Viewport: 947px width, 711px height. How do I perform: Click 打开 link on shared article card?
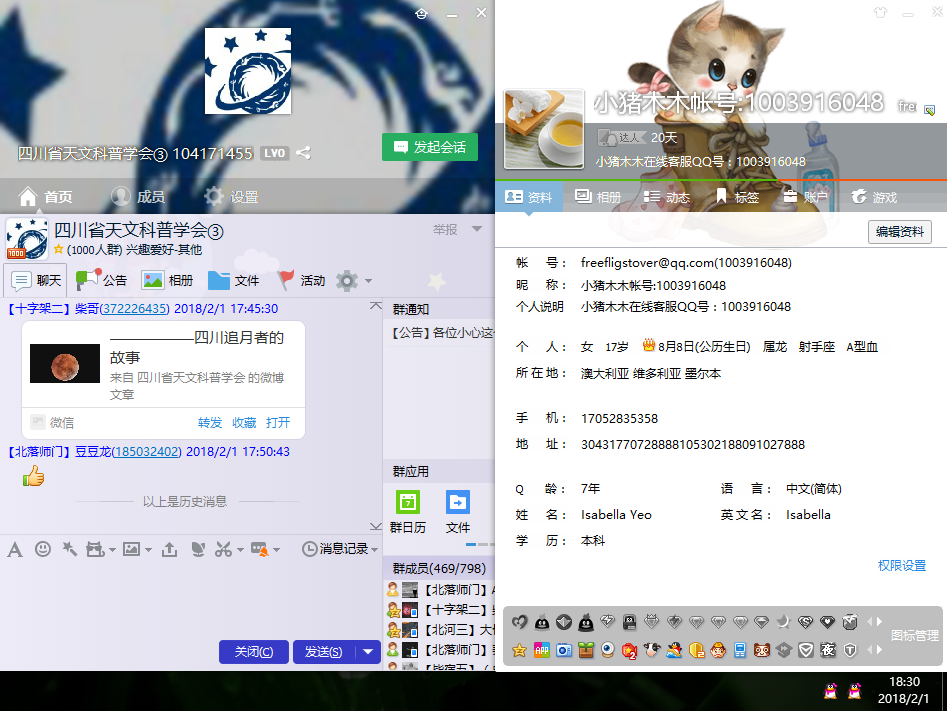pos(278,423)
